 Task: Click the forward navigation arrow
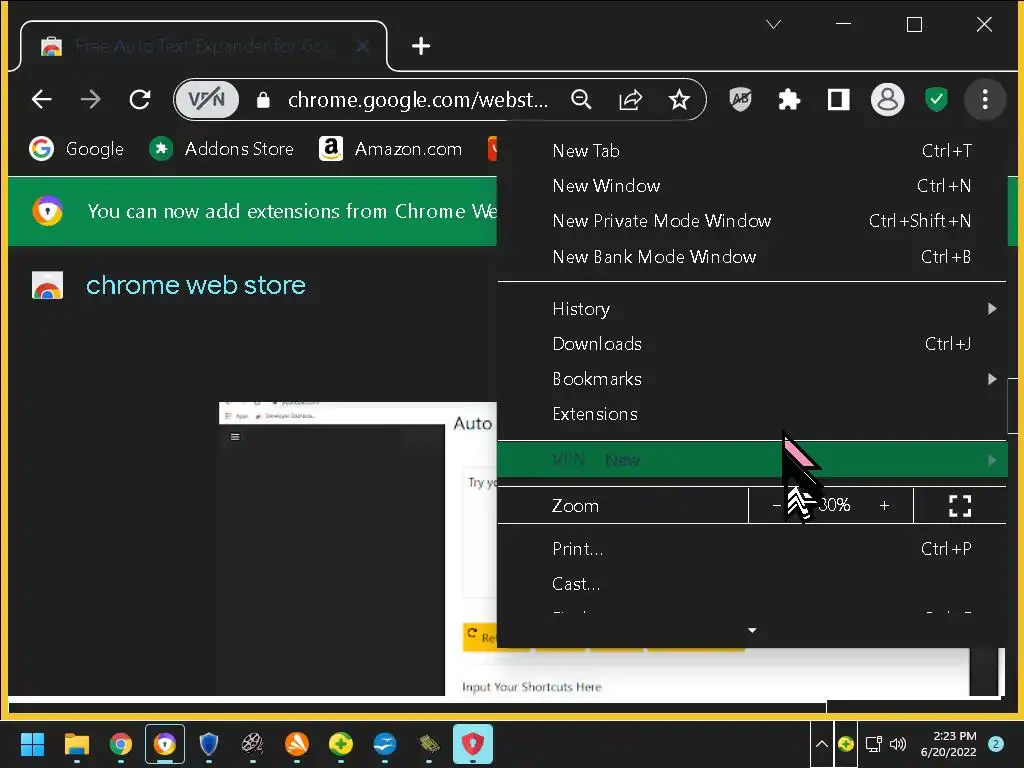(x=91, y=99)
